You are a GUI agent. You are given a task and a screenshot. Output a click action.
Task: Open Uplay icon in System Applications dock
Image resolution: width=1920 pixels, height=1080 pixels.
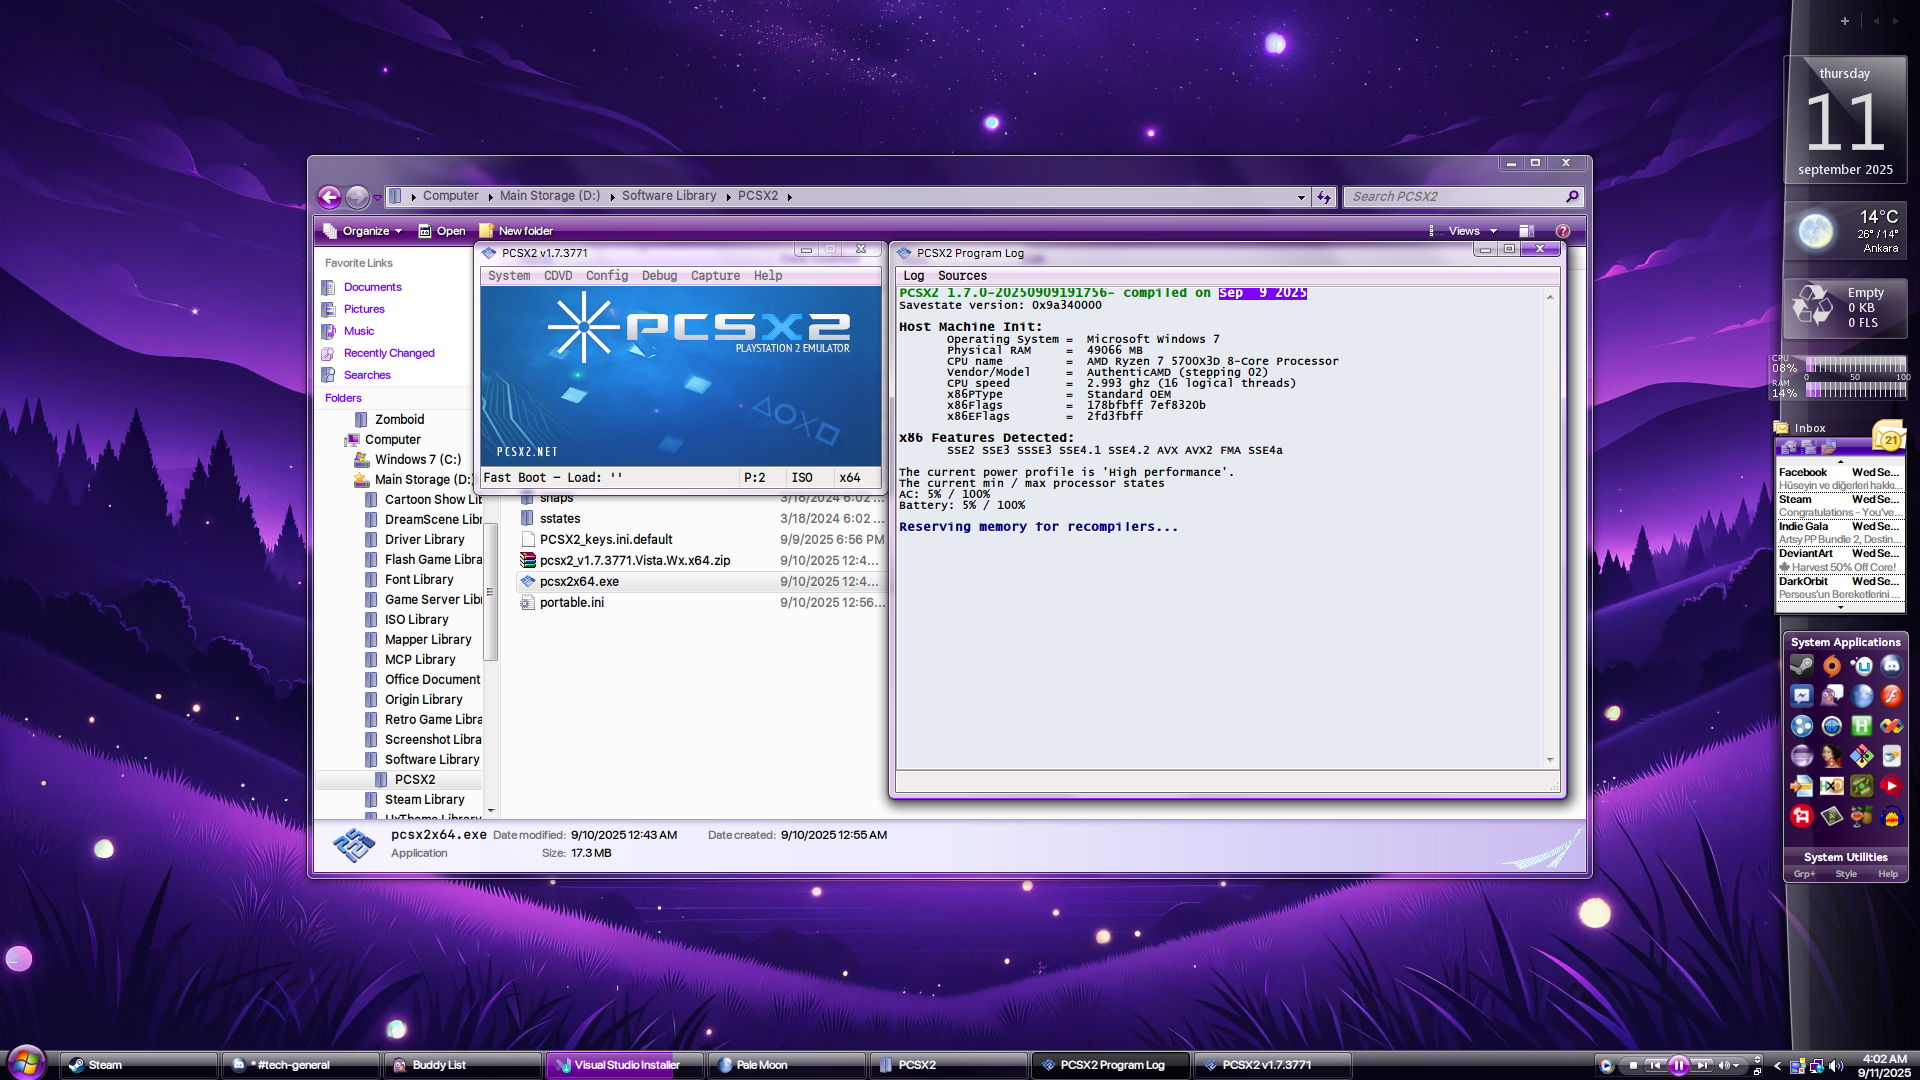[x=1862, y=666]
